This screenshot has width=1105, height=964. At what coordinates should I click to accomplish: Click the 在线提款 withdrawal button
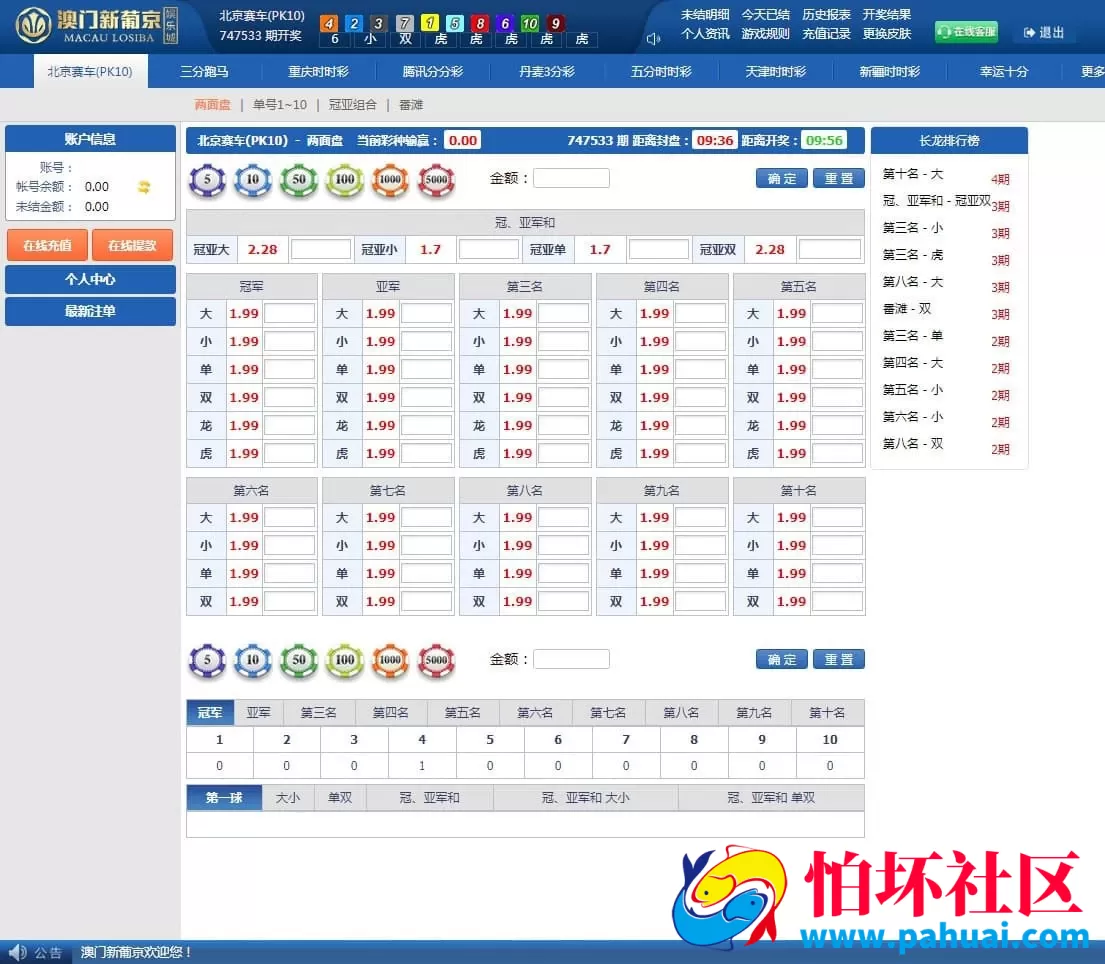pyautogui.click(x=133, y=245)
